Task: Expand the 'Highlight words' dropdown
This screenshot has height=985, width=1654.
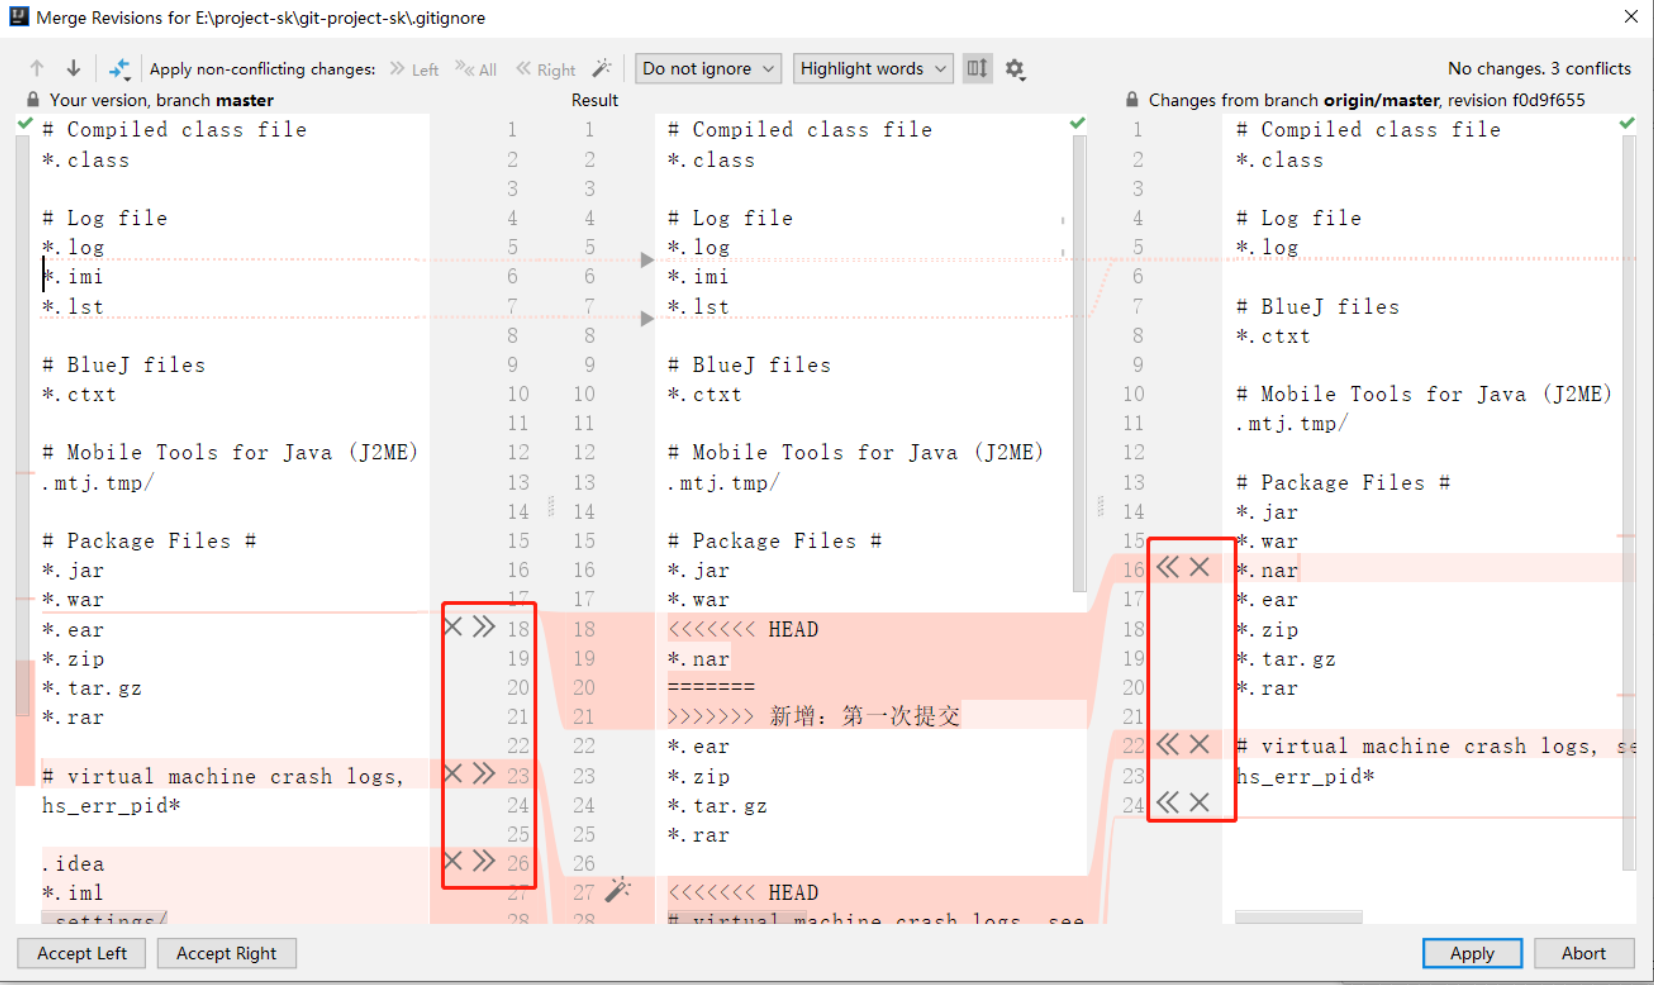Action: pos(872,68)
